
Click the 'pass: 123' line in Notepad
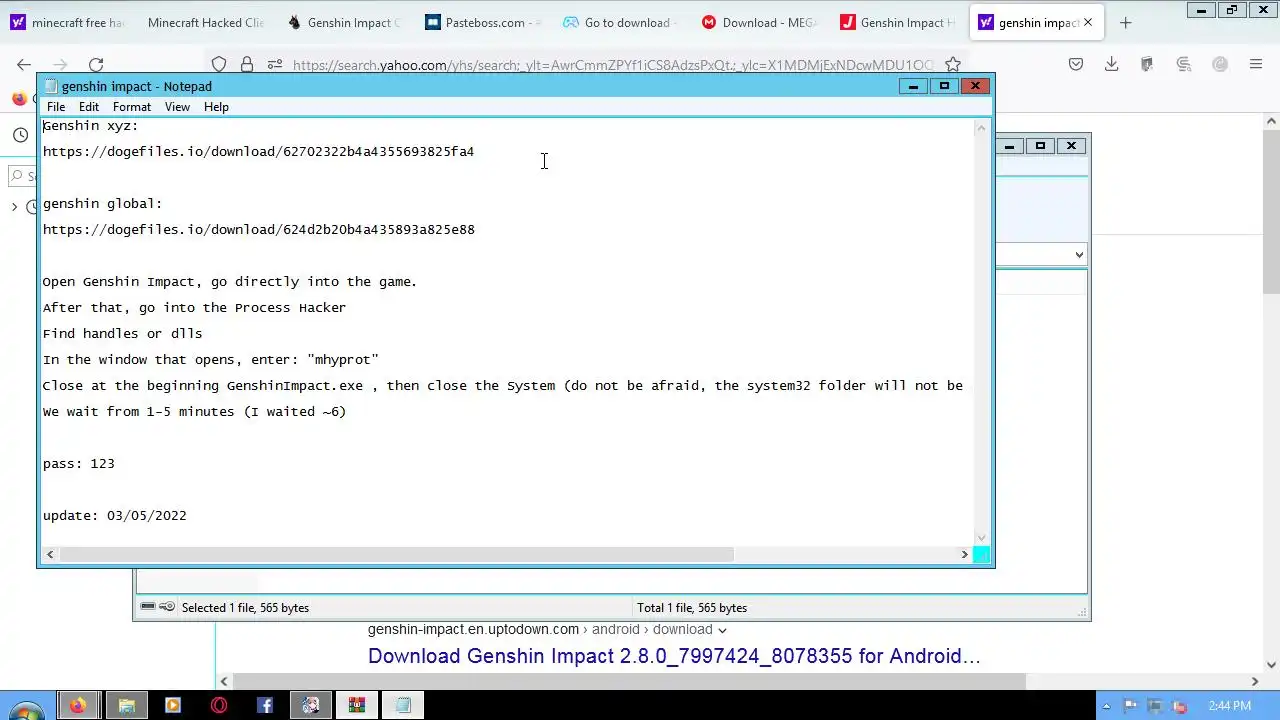pyautogui.click(x=79, y=464)
